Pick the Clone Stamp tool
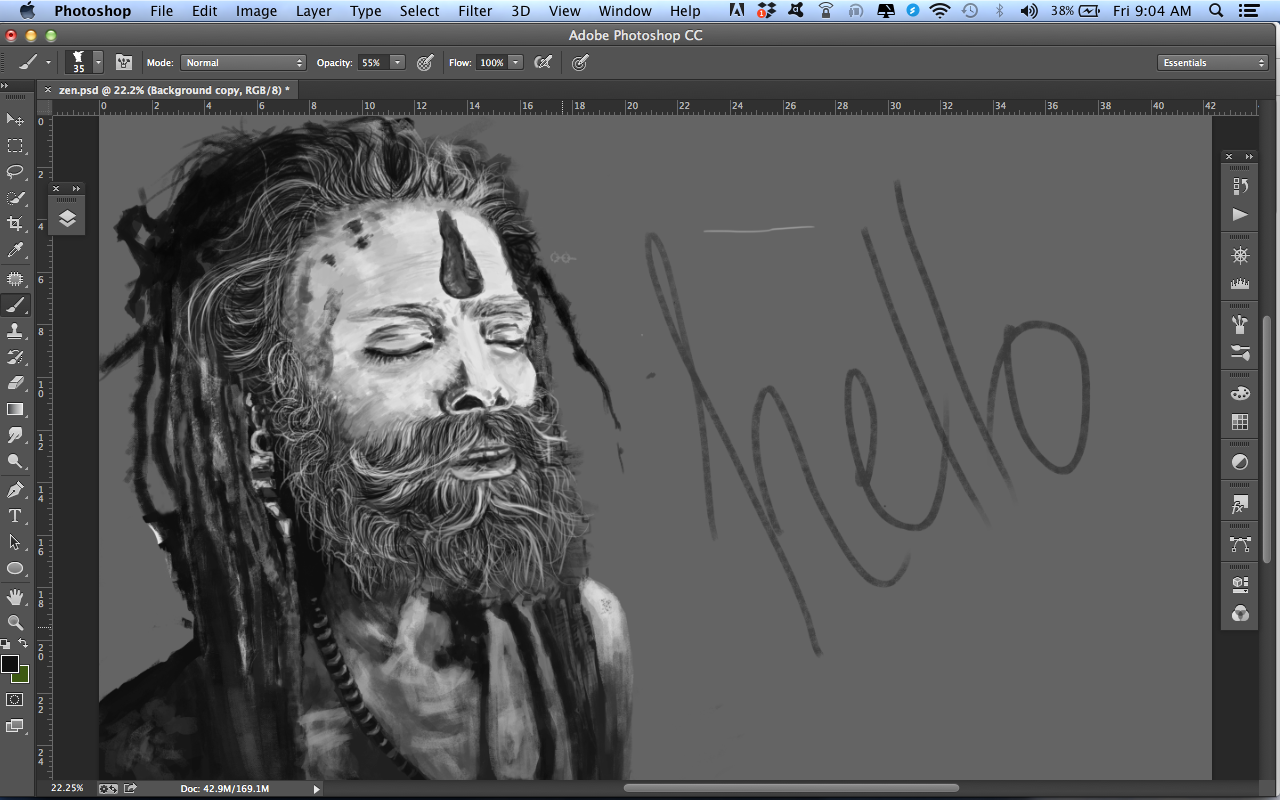Image resolution: width=1280 pixels, height=800 pixels. pyautogui.click(x=15, y=331)
